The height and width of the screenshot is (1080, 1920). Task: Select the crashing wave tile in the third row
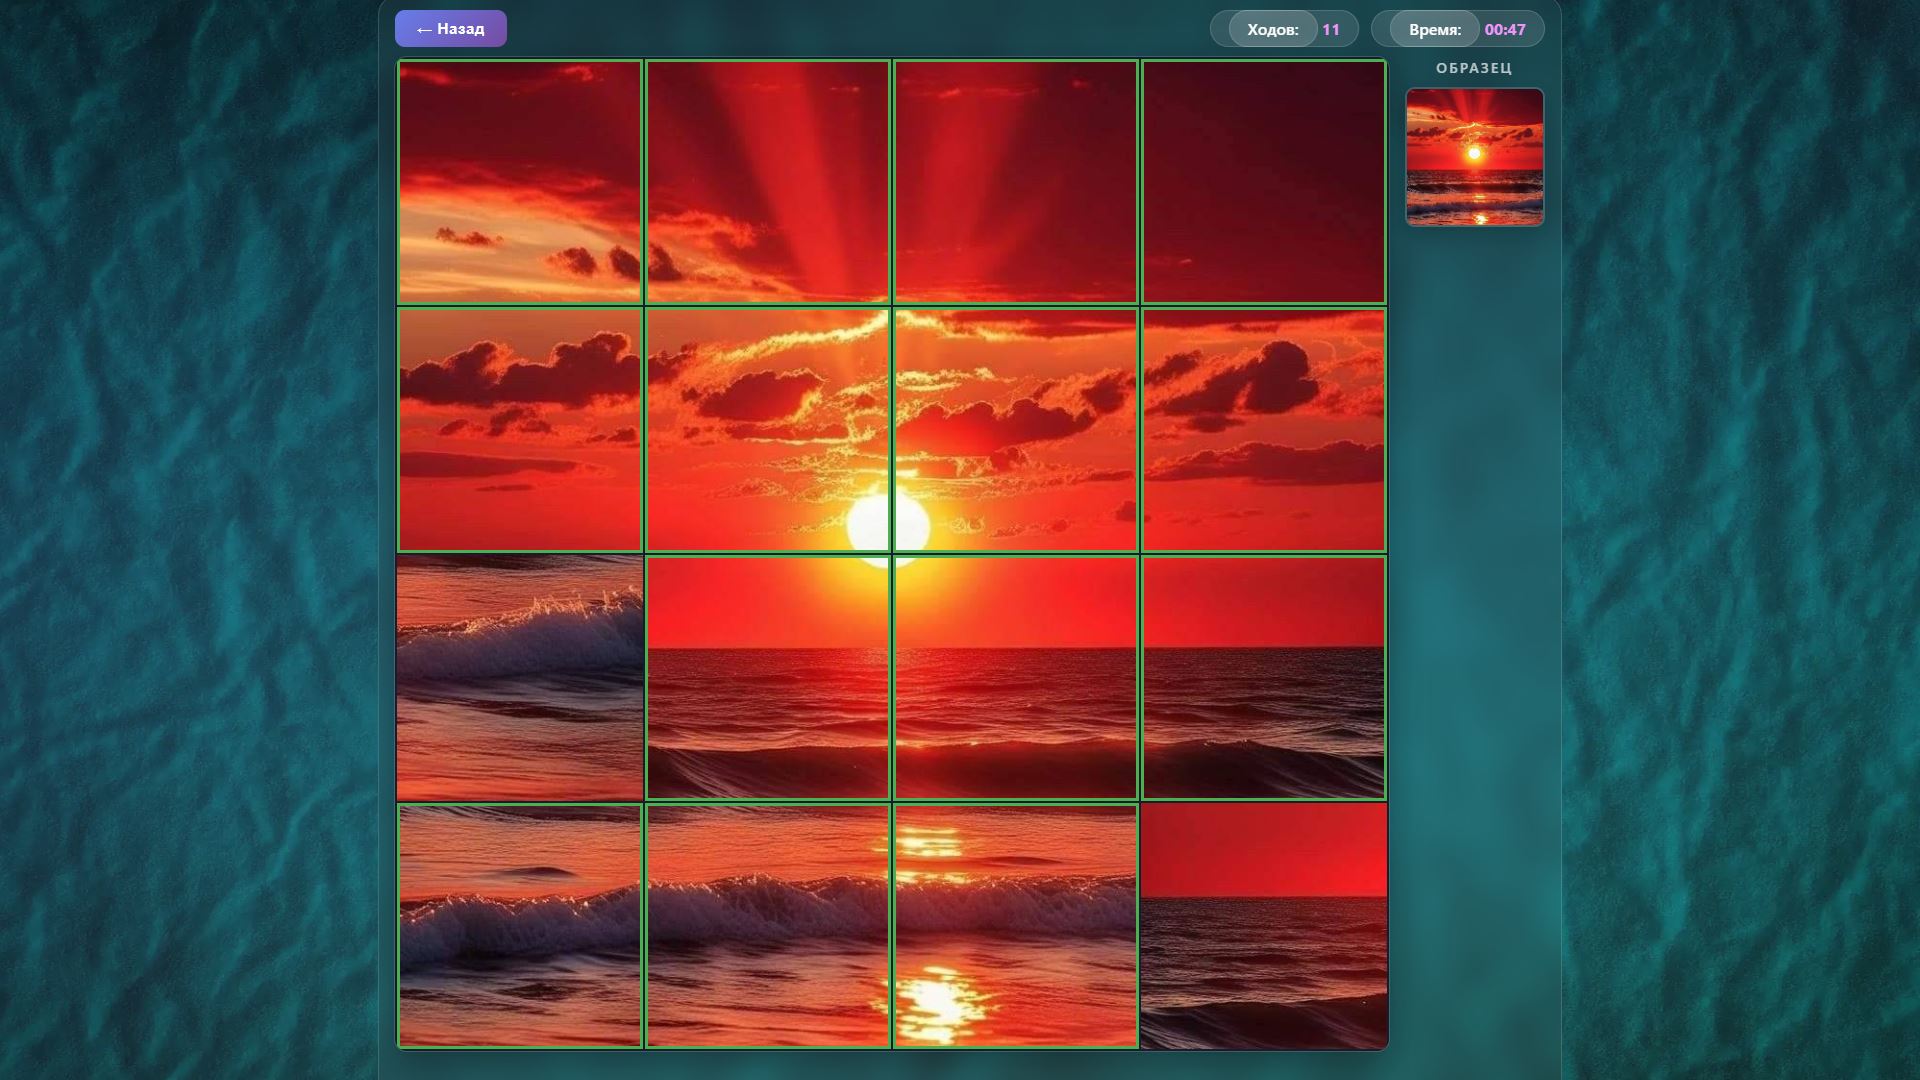point(520,678)
